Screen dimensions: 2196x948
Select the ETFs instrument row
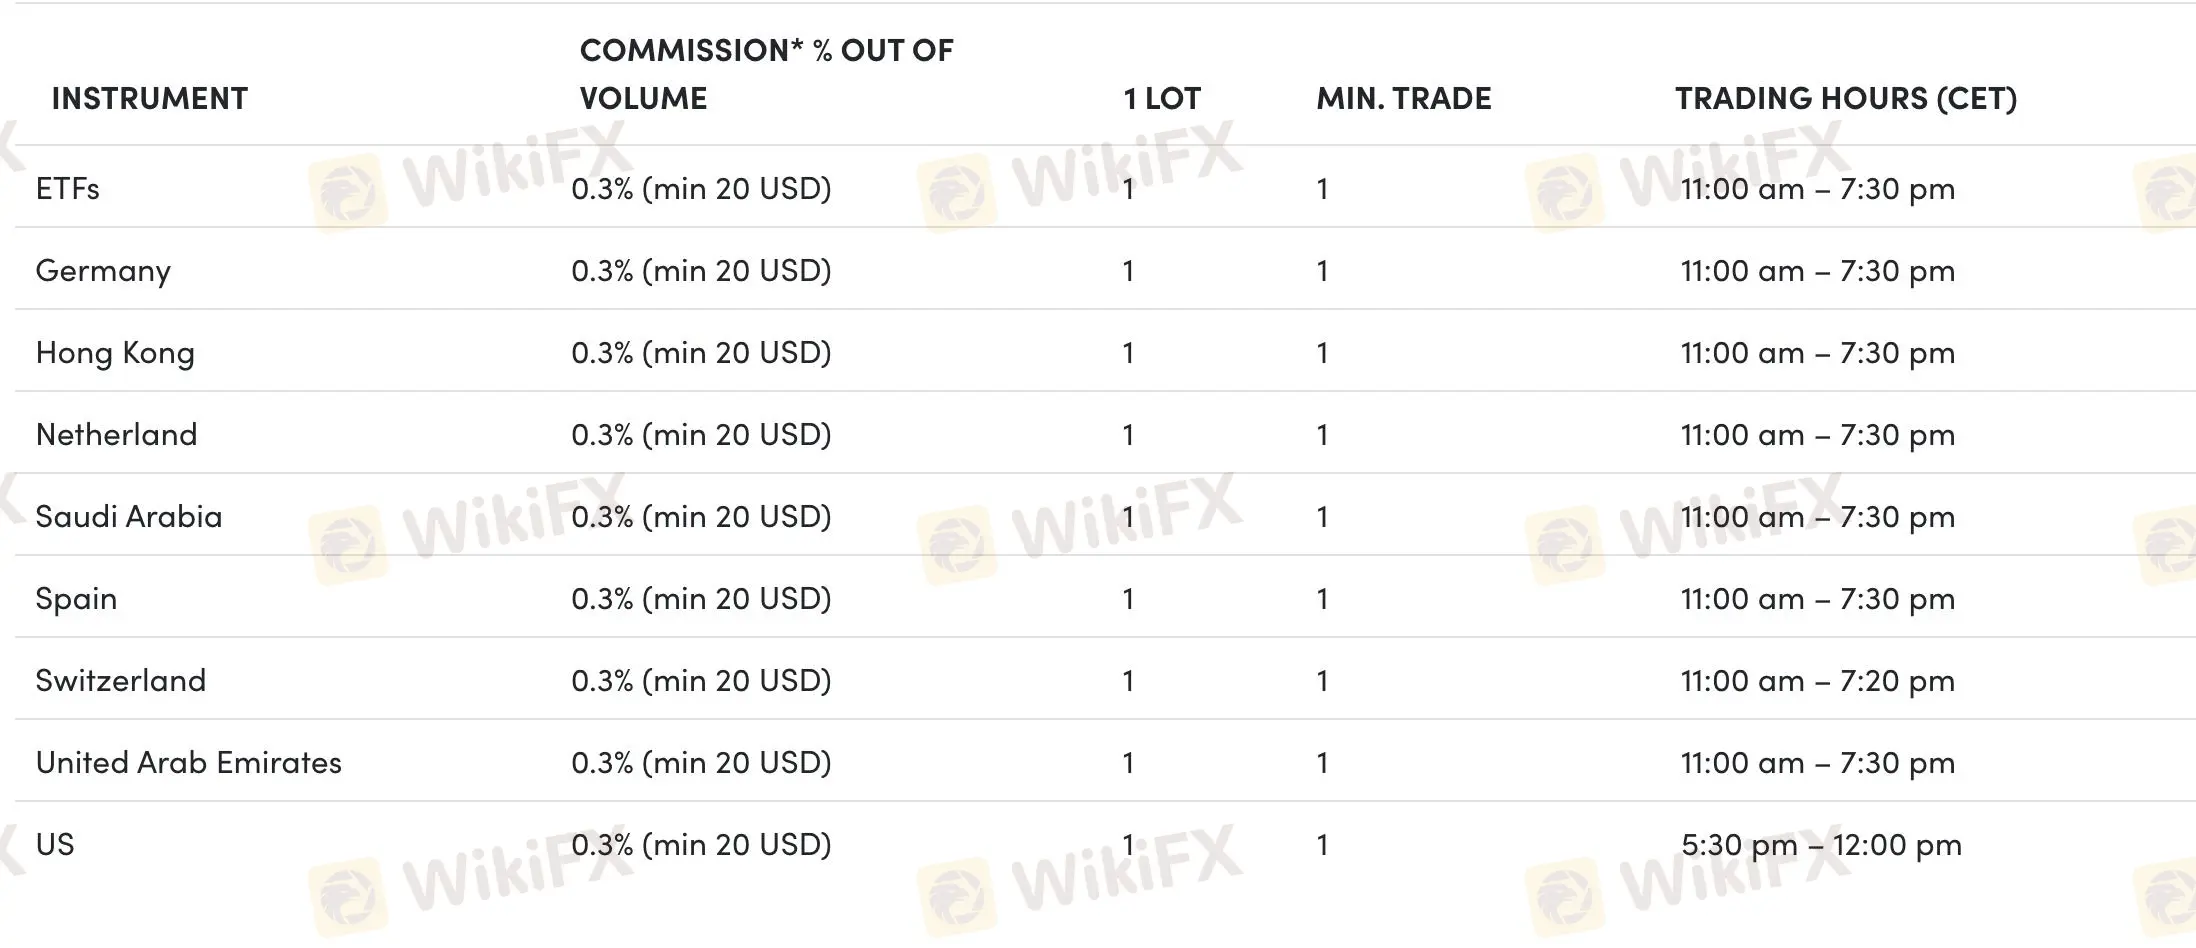coord(1105,188)
